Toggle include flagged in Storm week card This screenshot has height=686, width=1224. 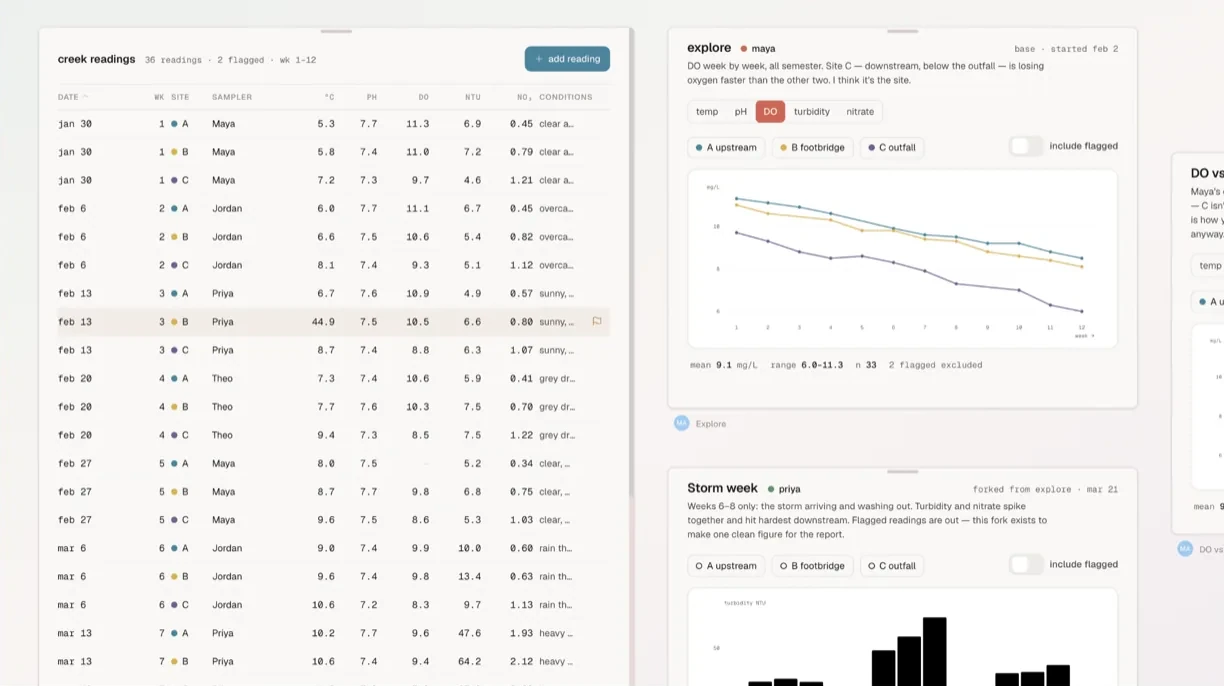point(1026,564)
